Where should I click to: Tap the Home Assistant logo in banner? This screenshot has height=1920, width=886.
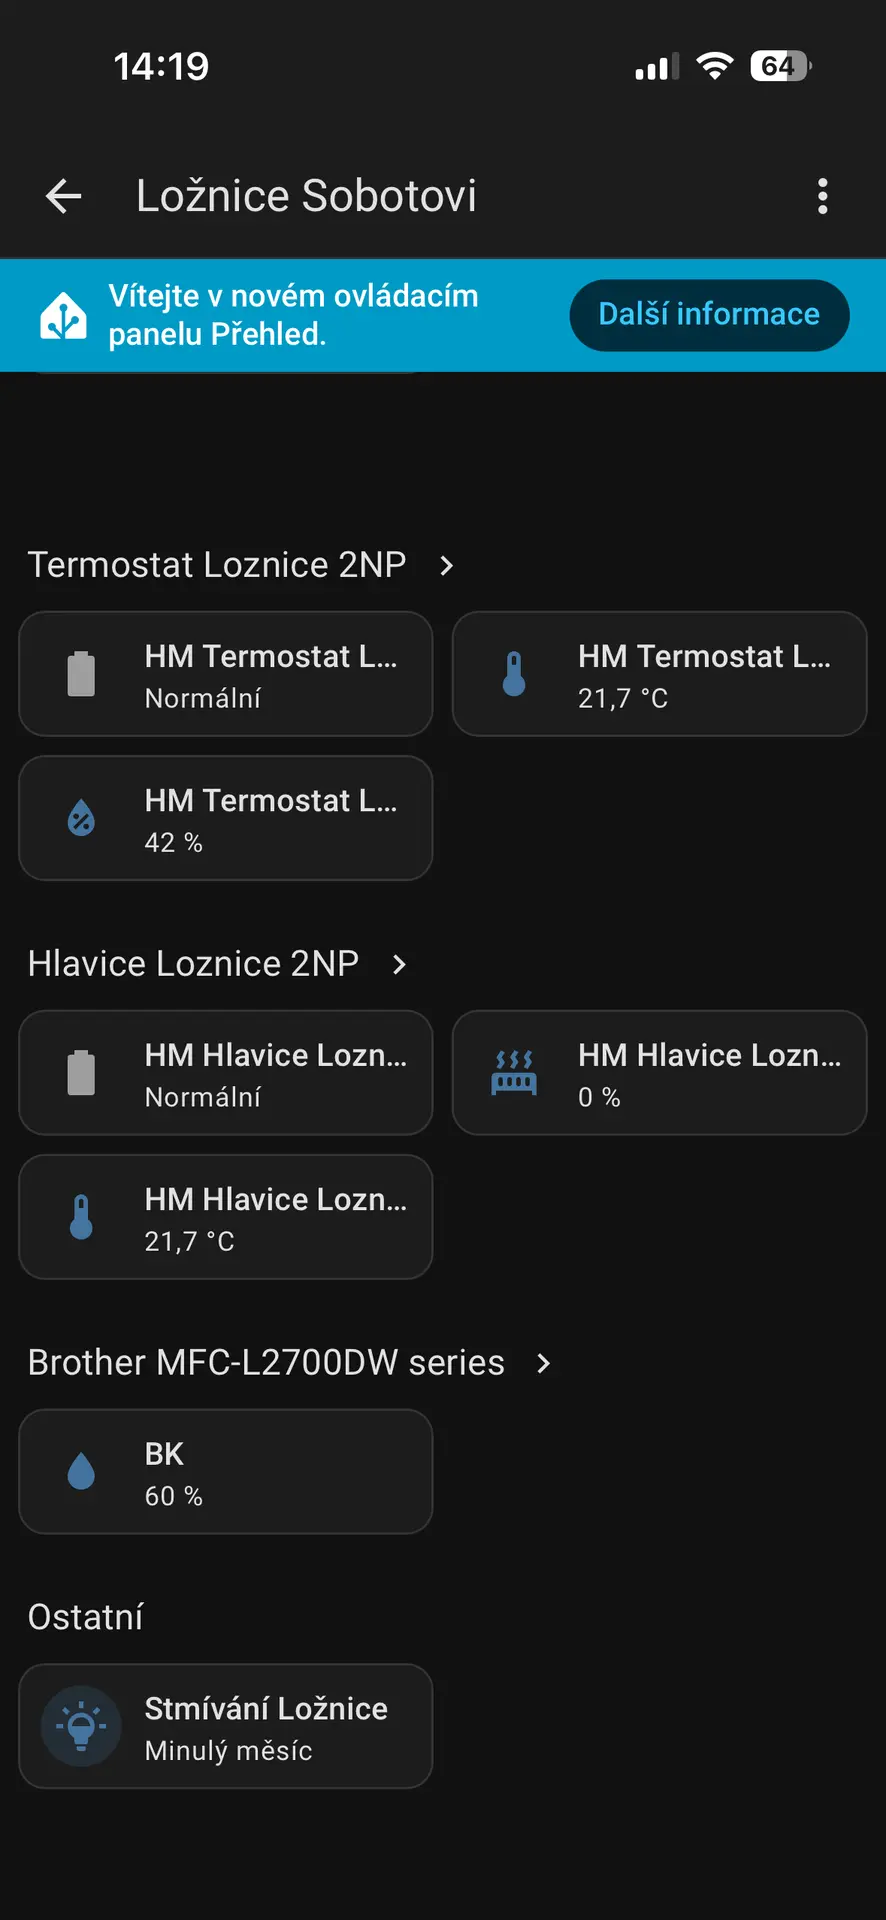63,316
